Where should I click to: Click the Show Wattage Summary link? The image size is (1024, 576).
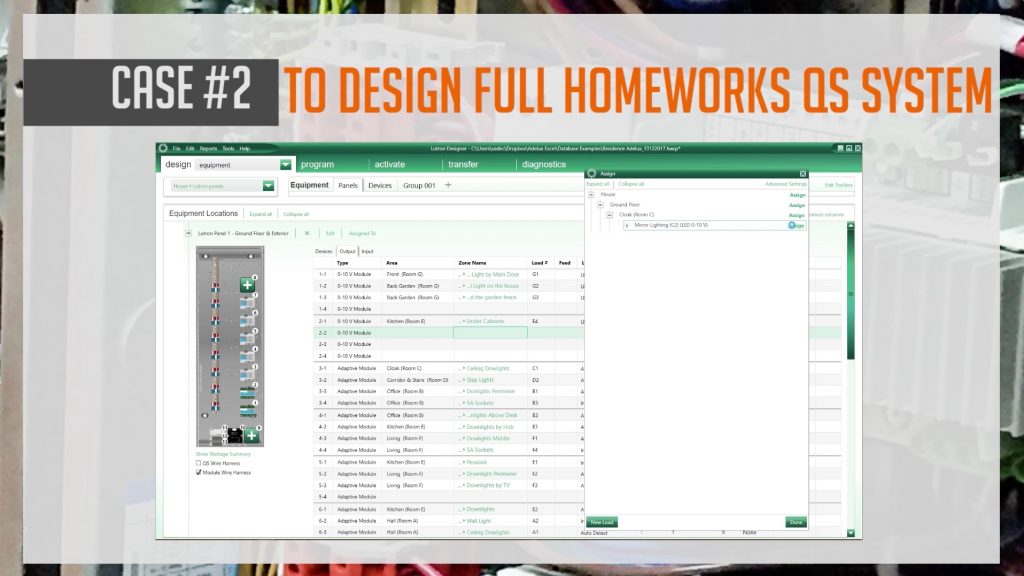[223, 454]
